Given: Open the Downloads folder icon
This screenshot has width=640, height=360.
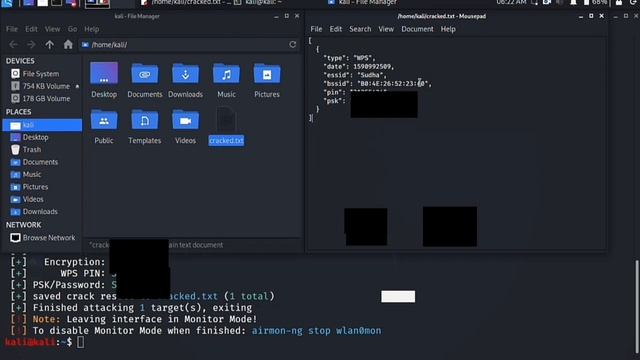Looking at the screenshot, I should (x=185, y=73).
